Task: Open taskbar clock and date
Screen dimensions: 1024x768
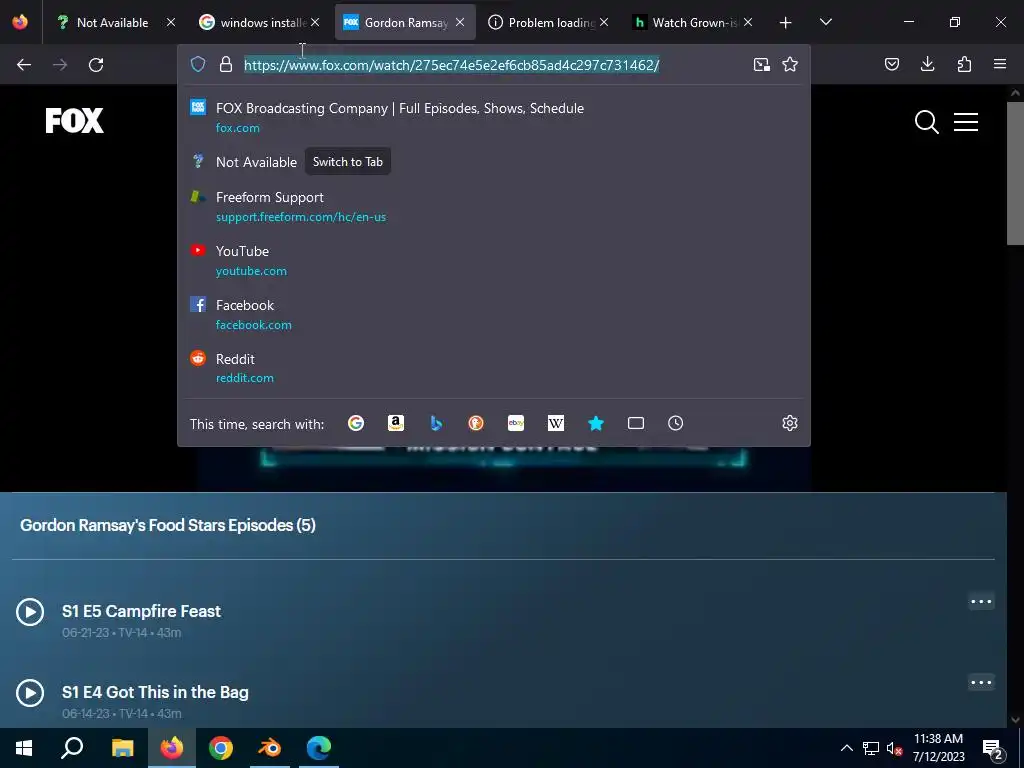Action: pos(938,748)
